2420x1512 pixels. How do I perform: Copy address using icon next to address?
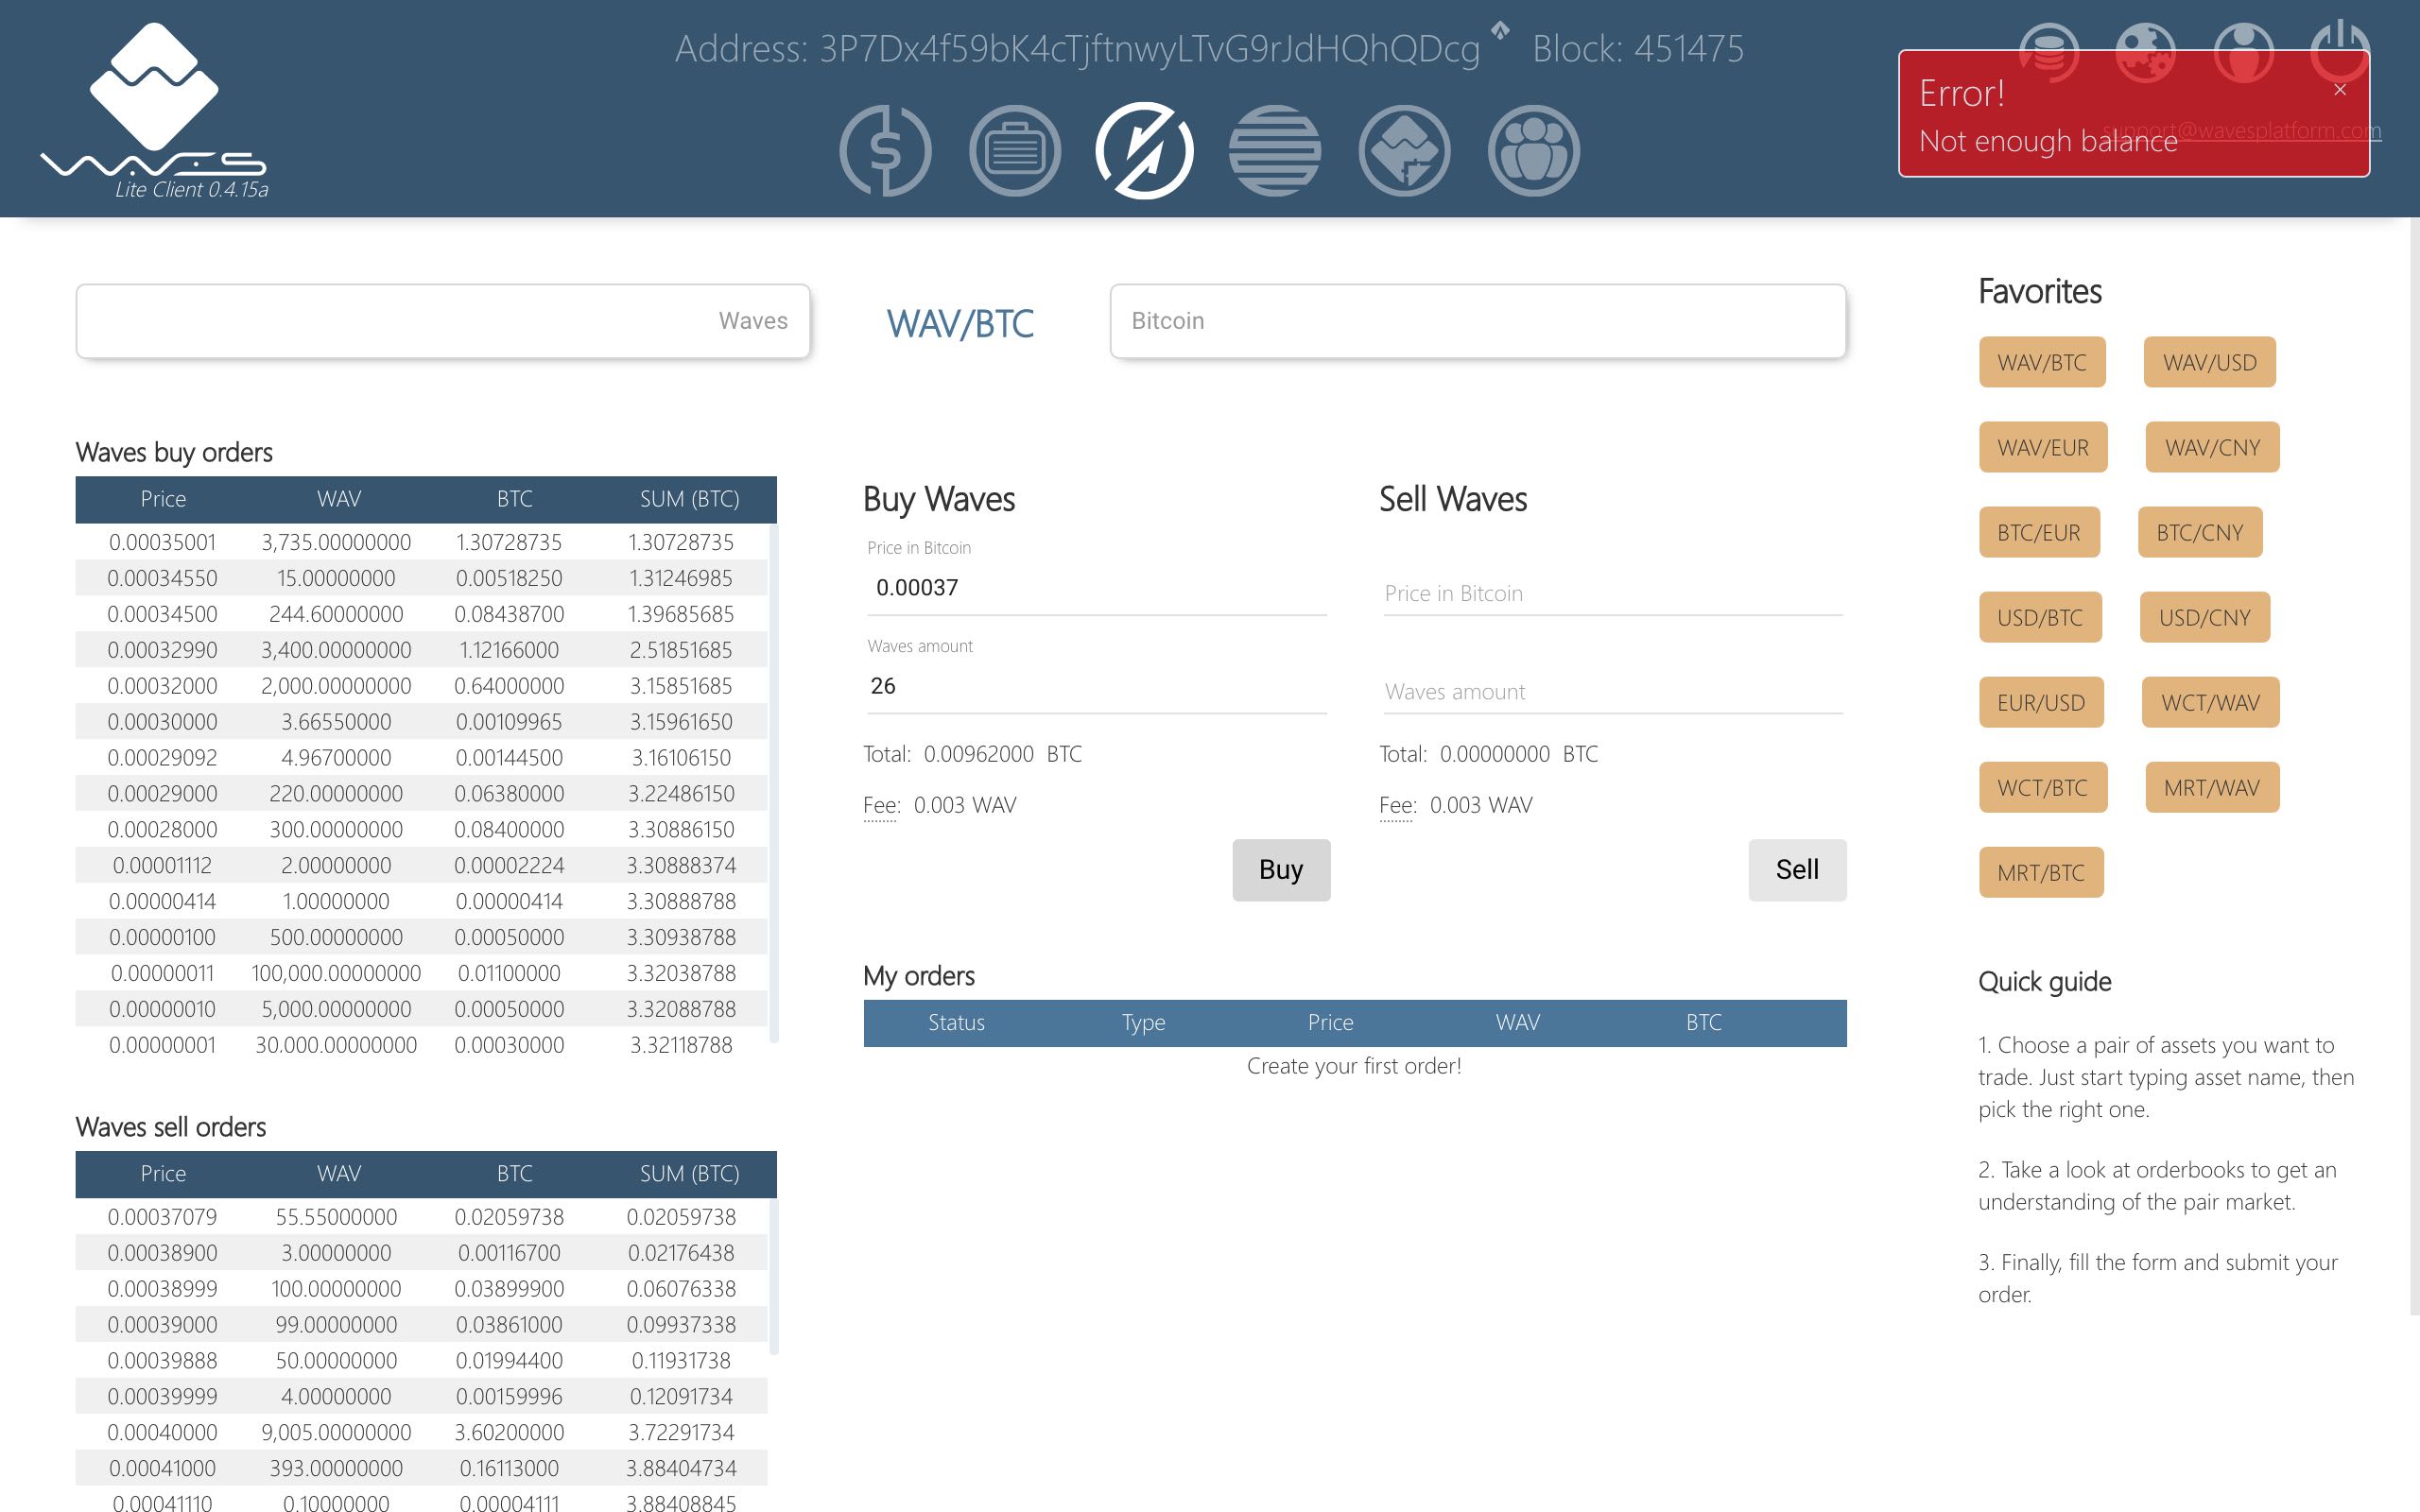coord(1500,30)
